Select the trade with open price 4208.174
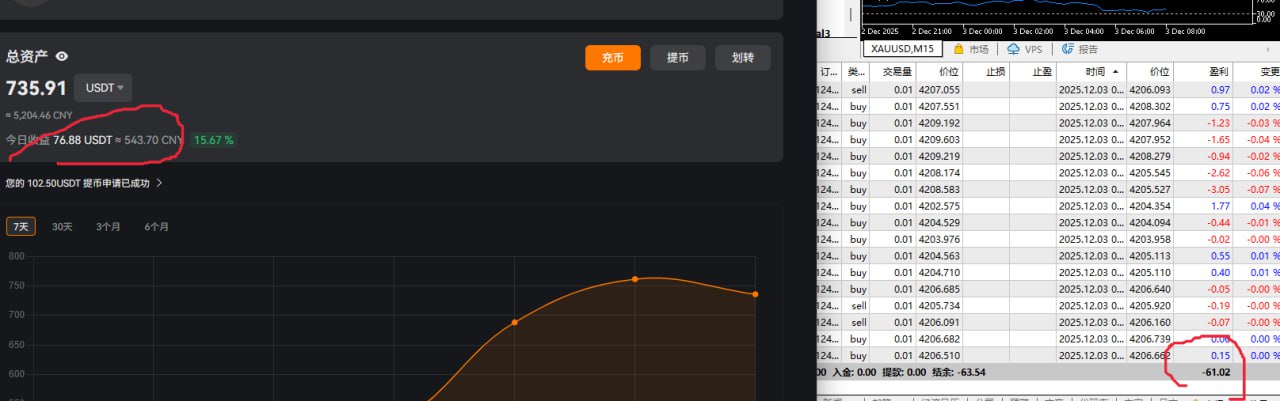Screen dimensions: 1280x401 tap(1048, 173)
